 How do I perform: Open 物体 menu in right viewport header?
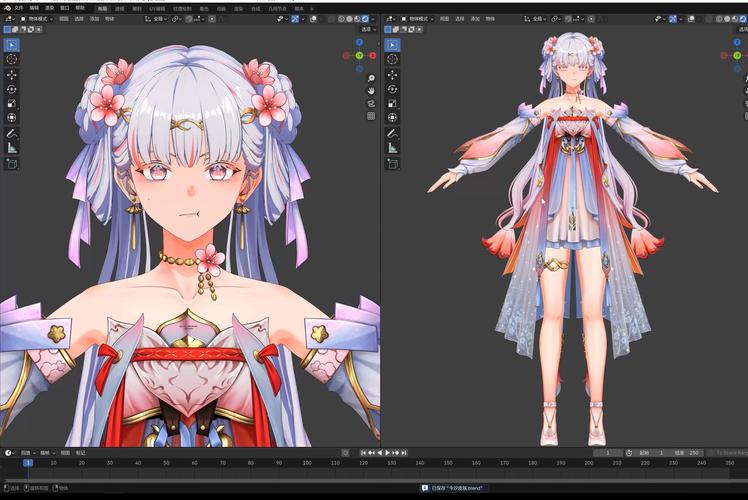click(490, 19)
